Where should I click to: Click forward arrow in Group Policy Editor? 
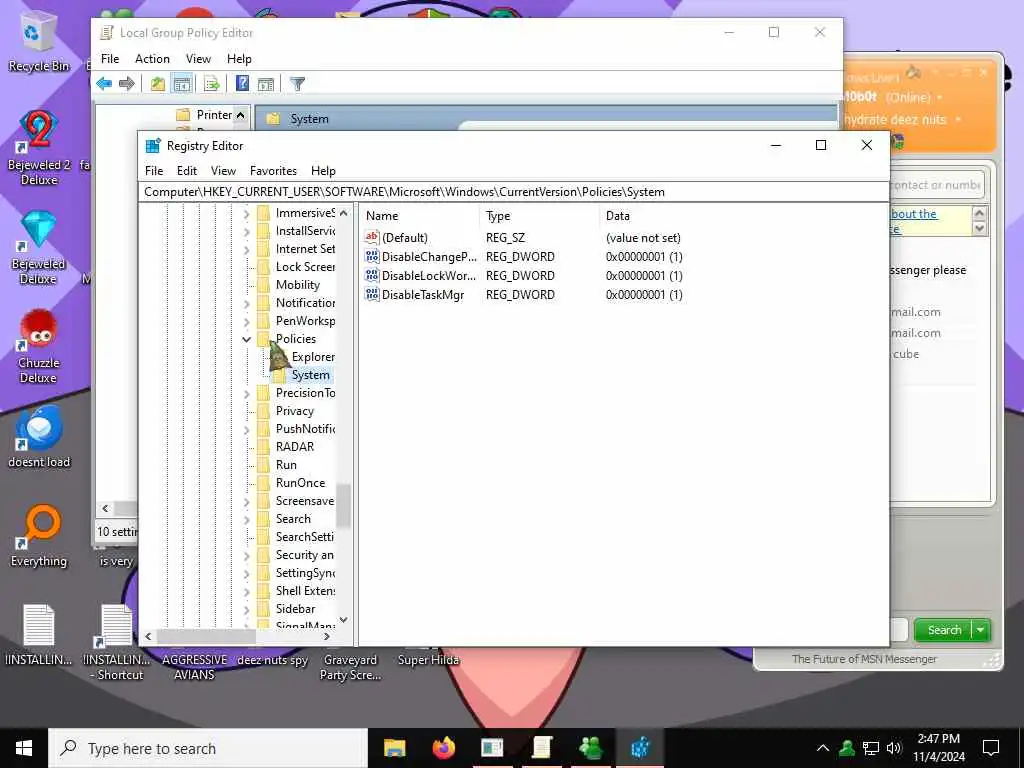[127, 84]
